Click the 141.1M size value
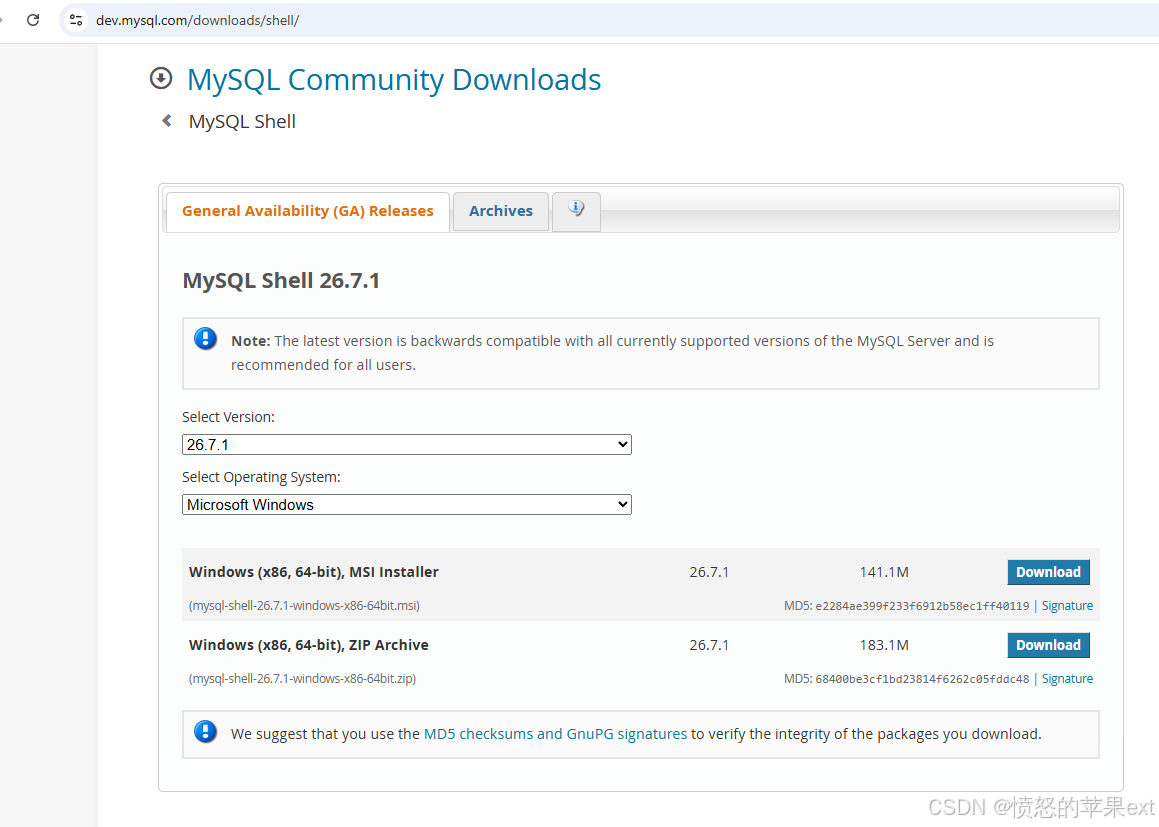 884,572
